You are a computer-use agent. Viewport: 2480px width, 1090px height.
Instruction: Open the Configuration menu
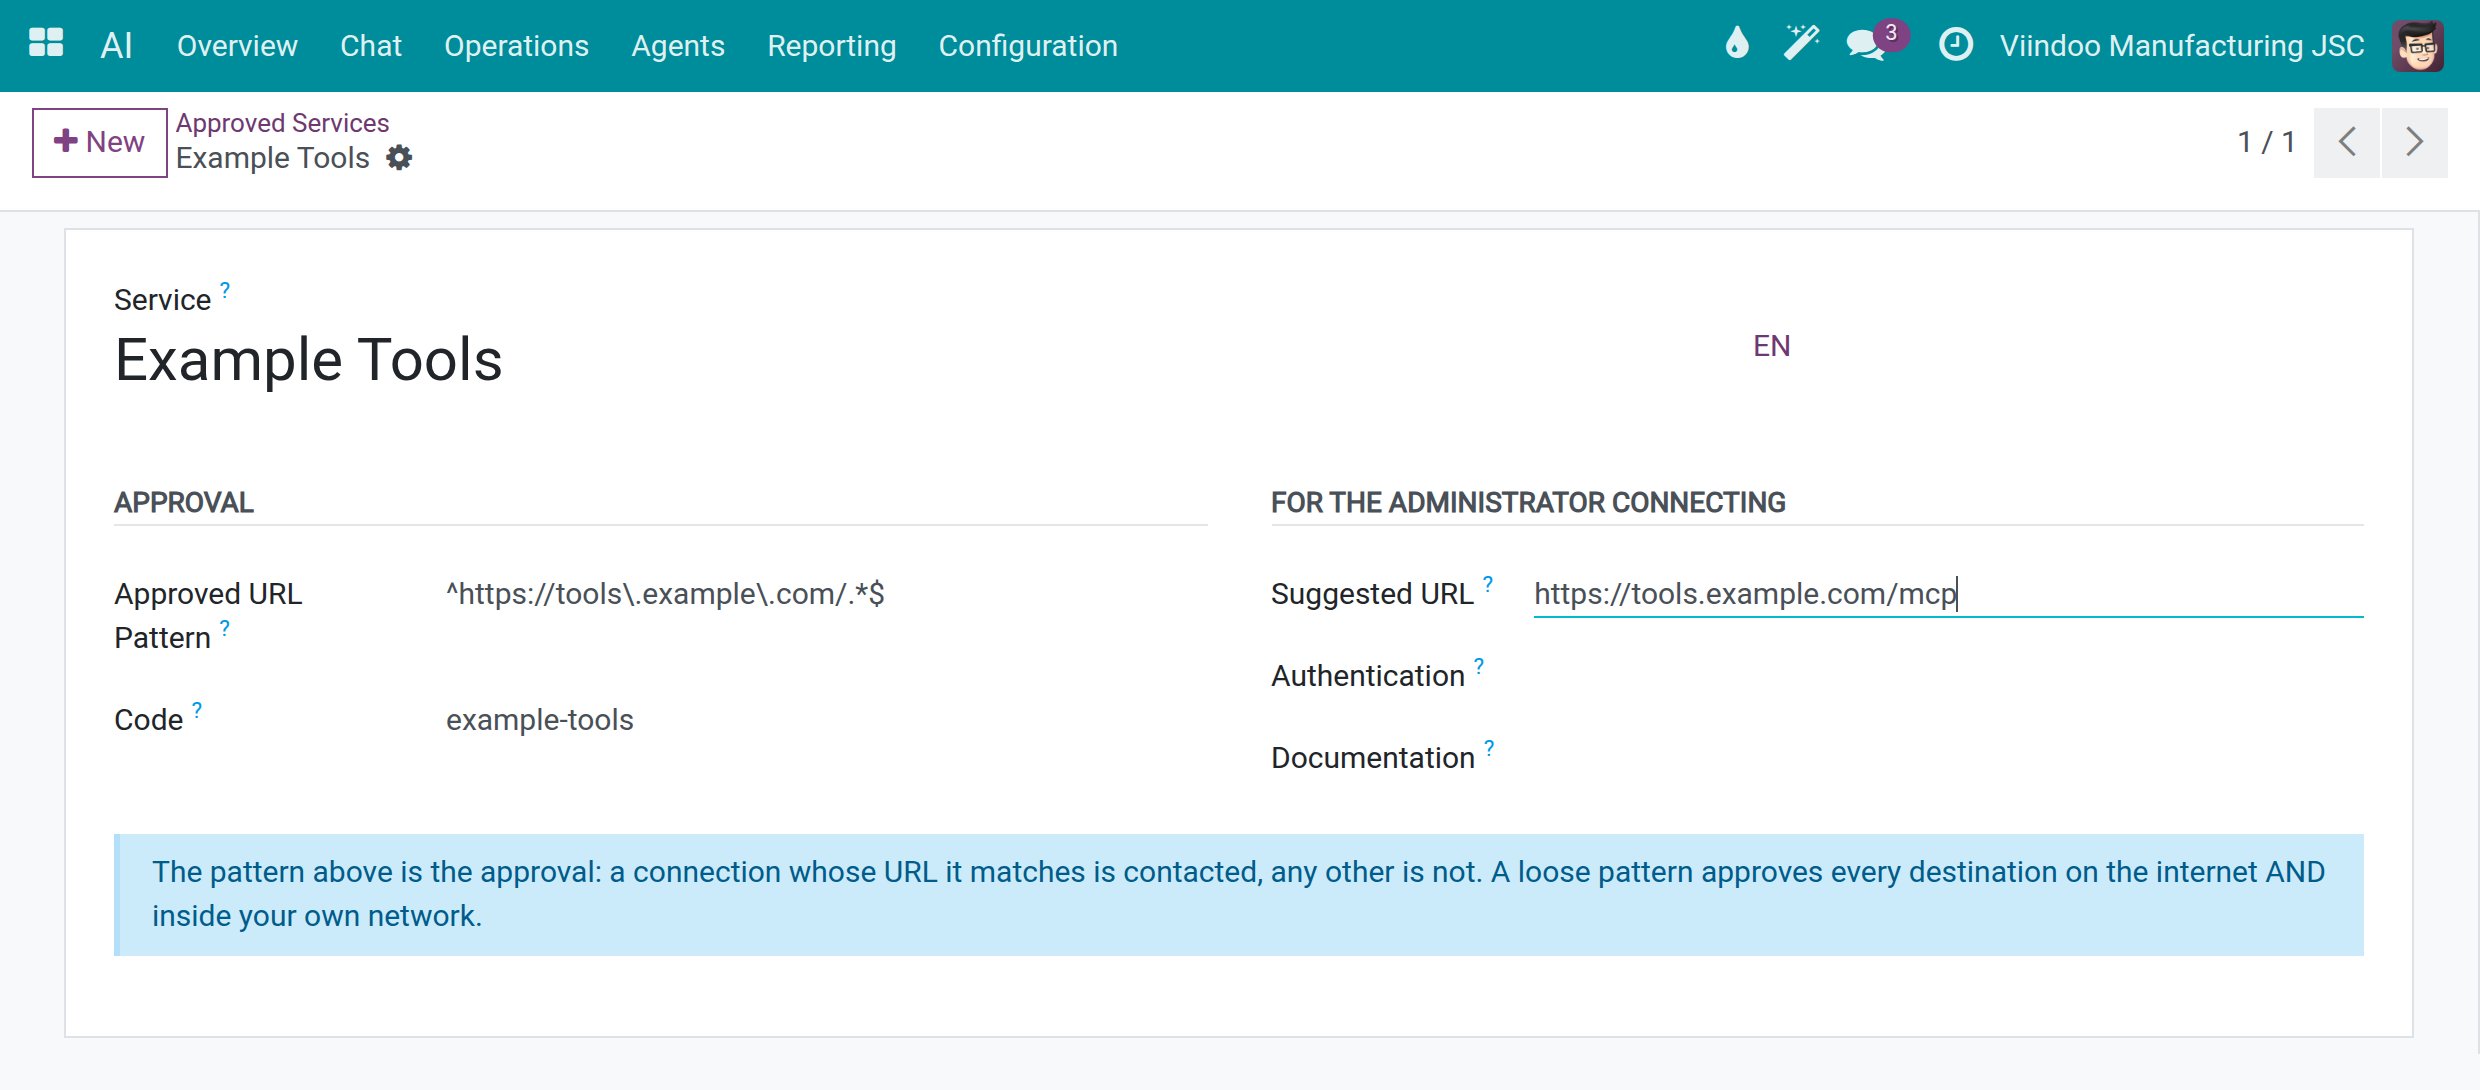[x=1028, y=45]
